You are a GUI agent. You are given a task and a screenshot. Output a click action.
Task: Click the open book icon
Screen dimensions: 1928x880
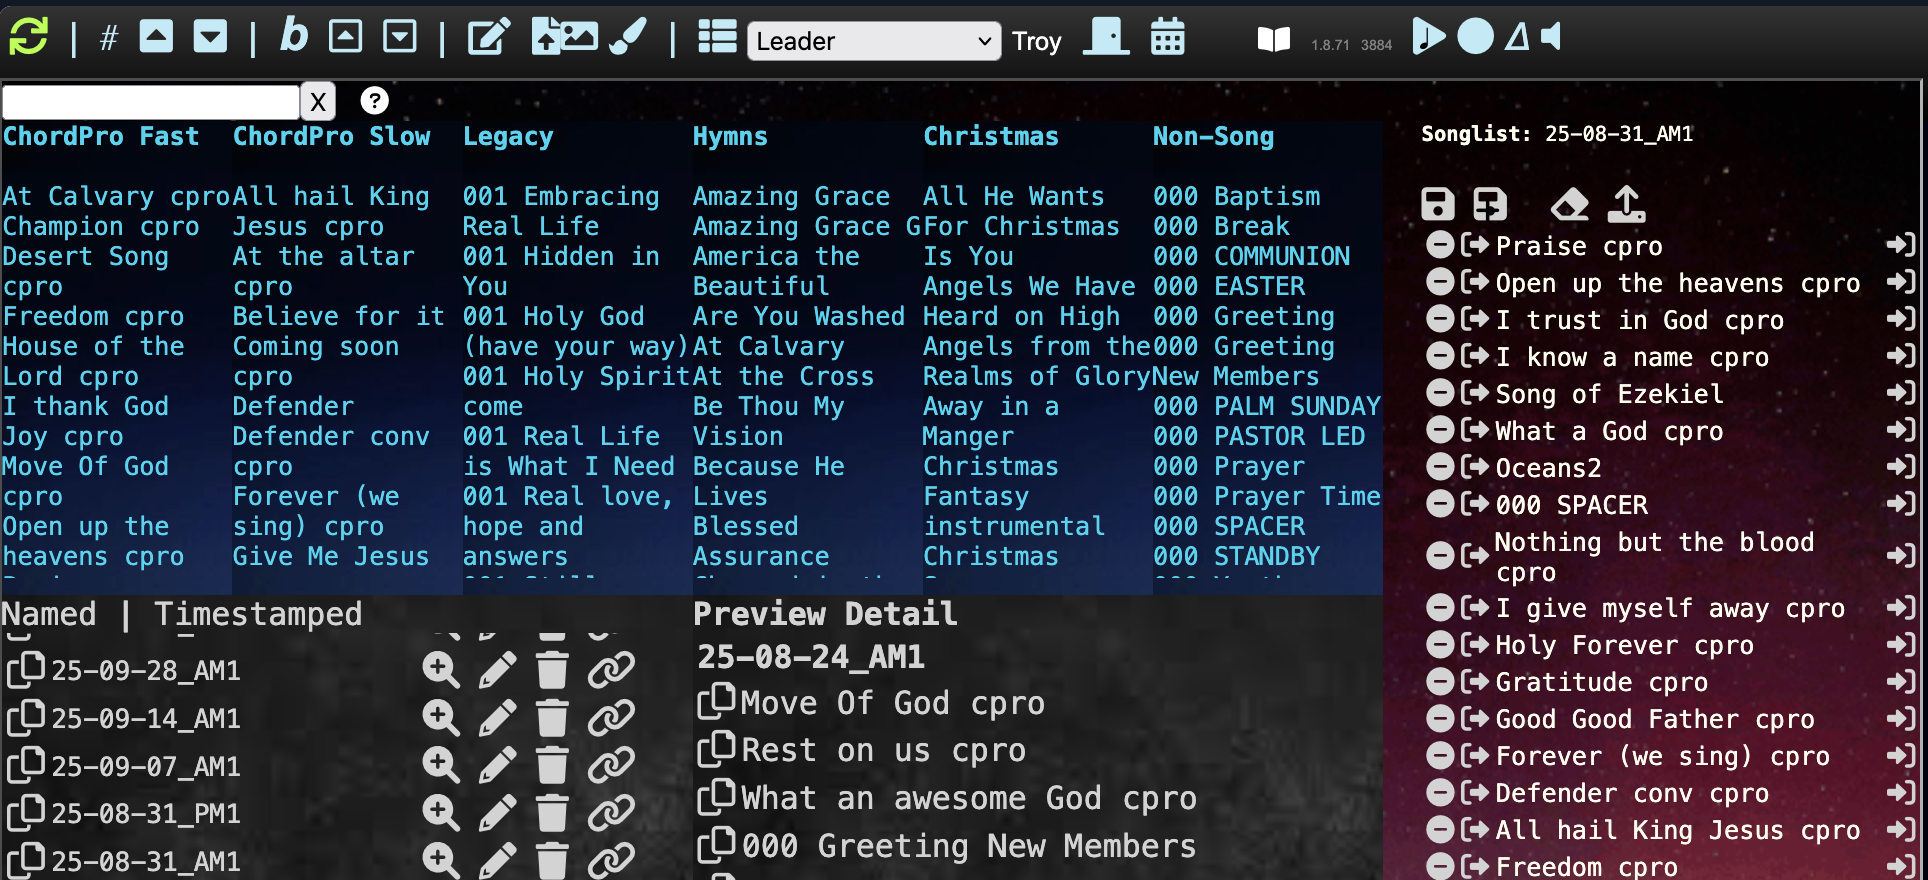1273,40
